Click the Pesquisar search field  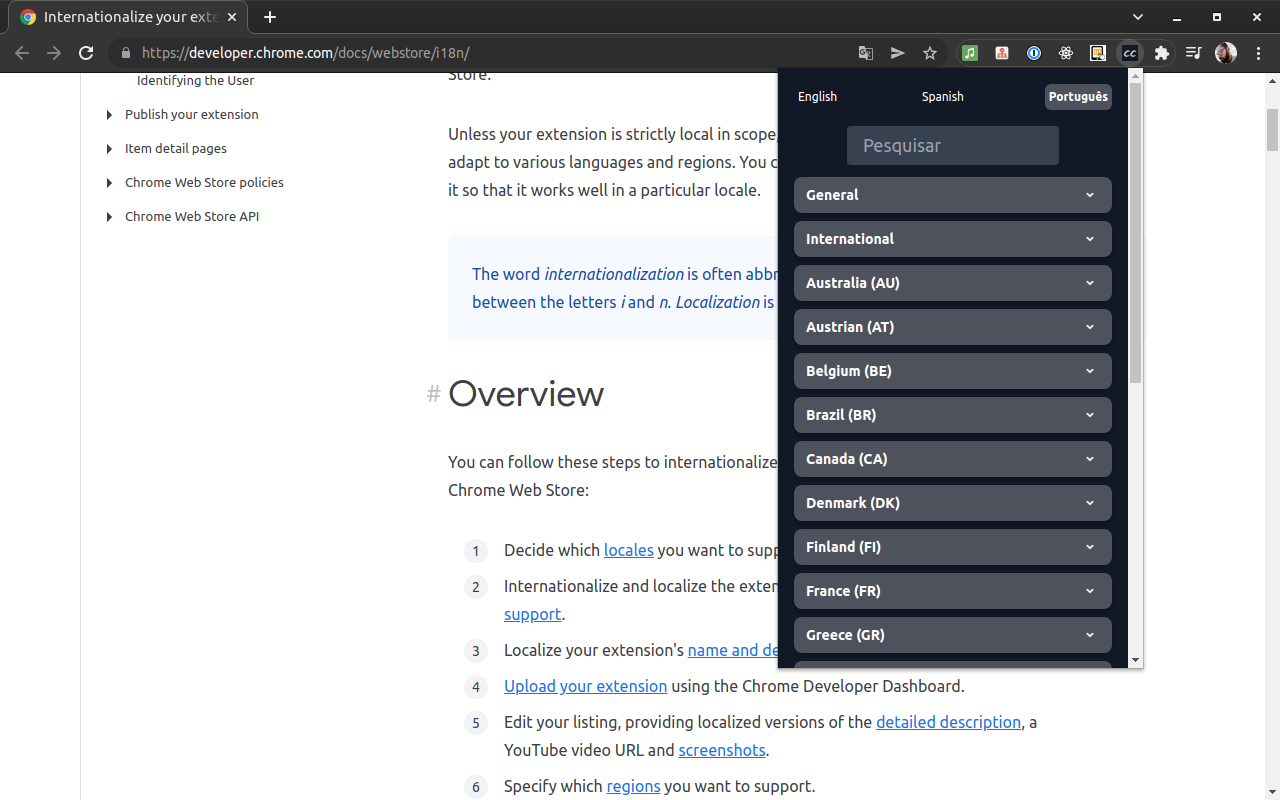pyautogui.click(x=952, y=146)
